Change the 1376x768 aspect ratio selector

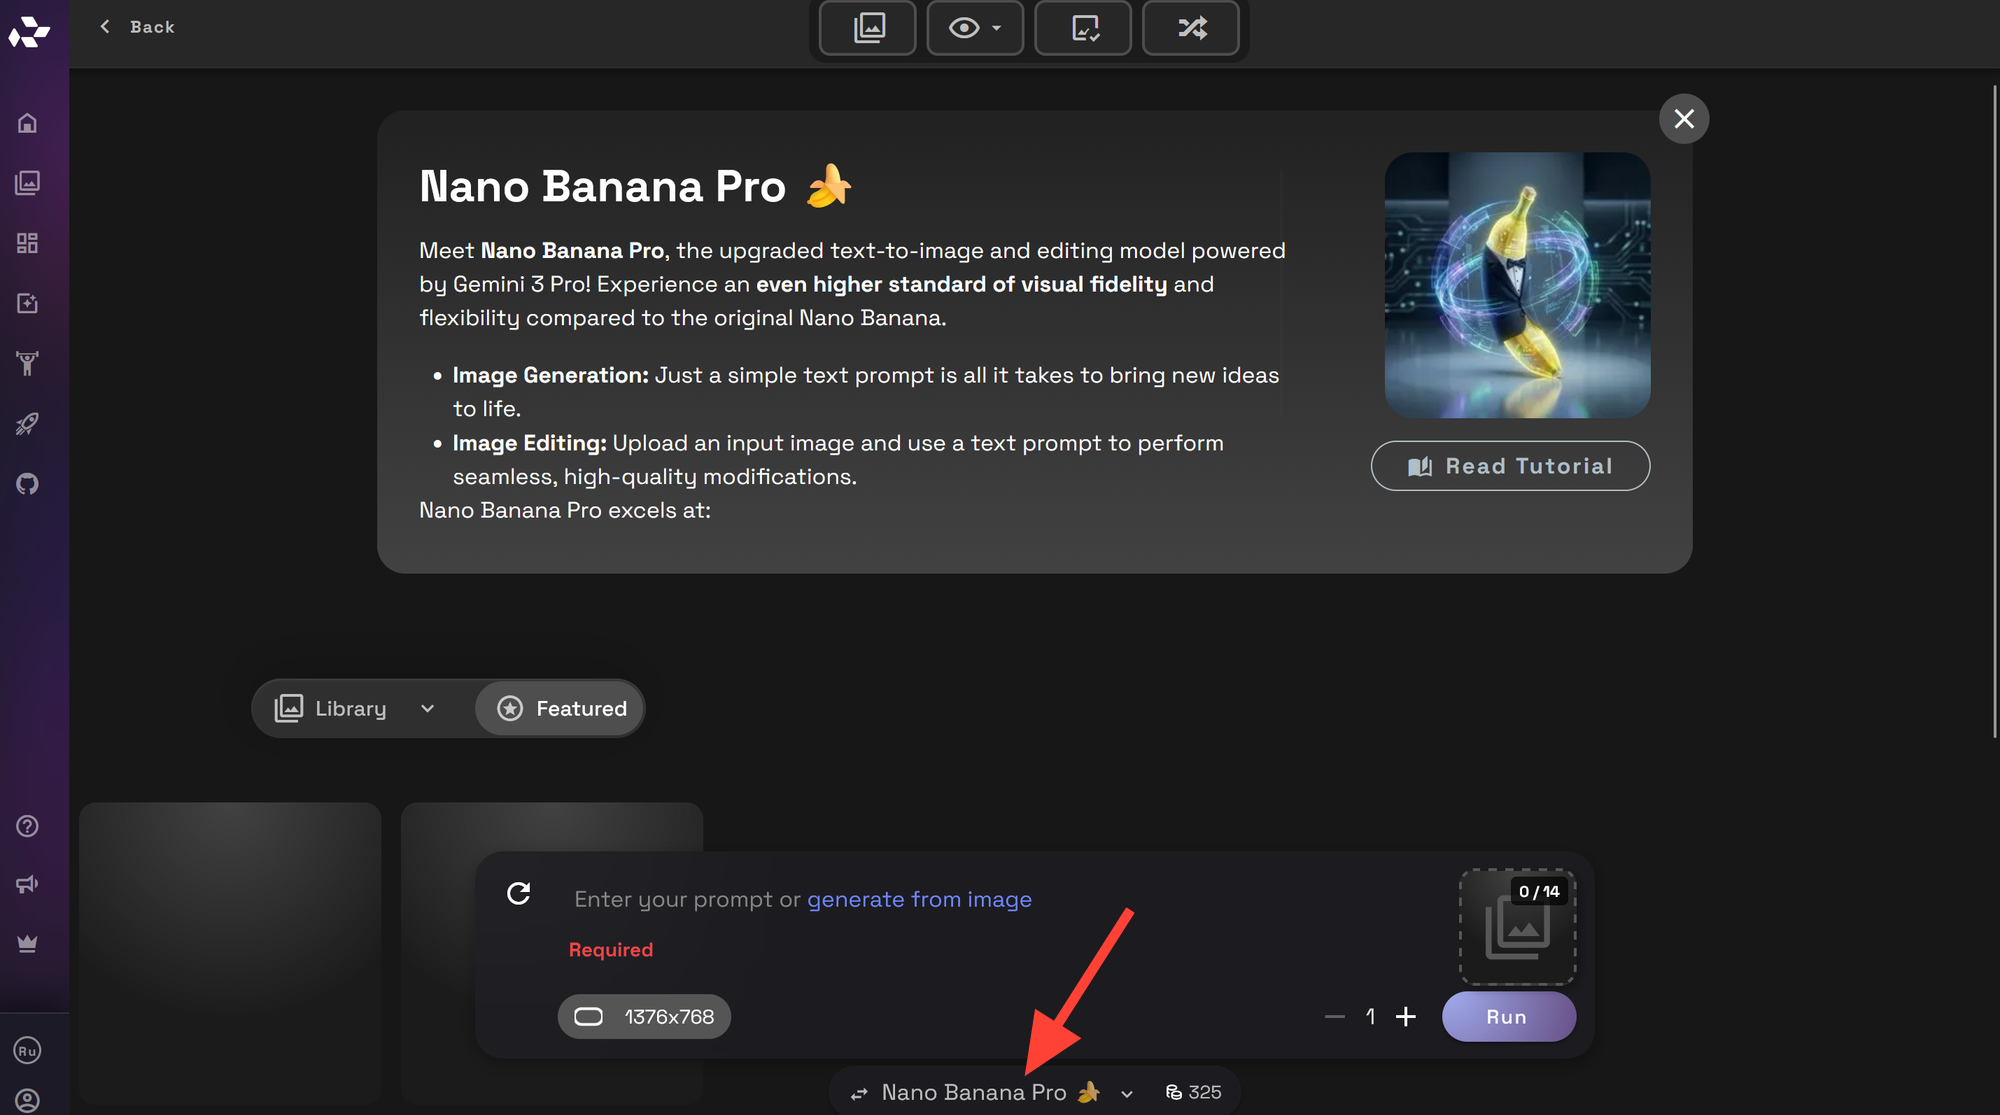(x=644, y=1017)
